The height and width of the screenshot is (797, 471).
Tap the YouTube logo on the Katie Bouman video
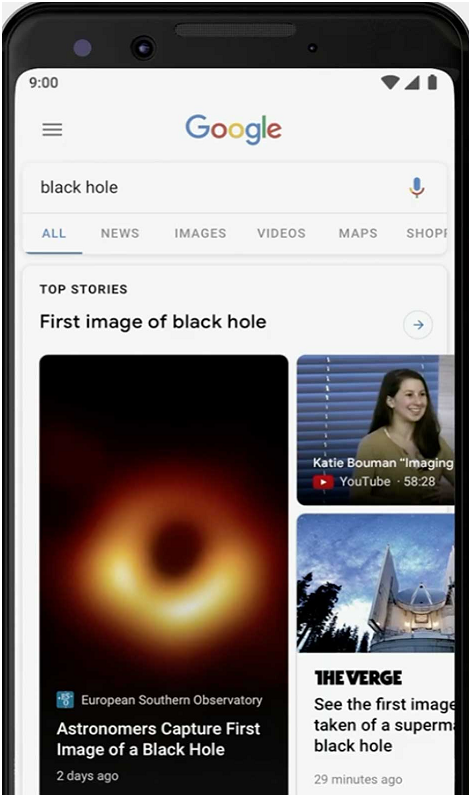coord(323,481)
